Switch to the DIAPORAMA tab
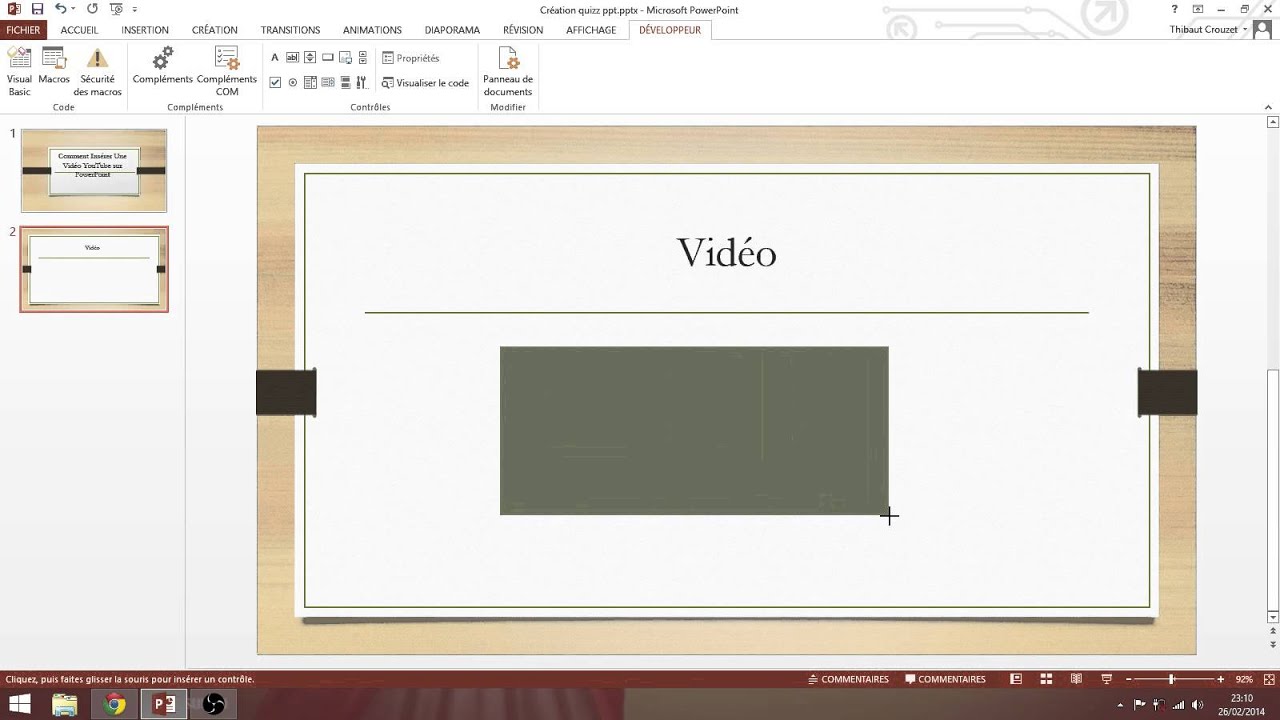The image size is (1280, 720). click(x=452, y=30)
